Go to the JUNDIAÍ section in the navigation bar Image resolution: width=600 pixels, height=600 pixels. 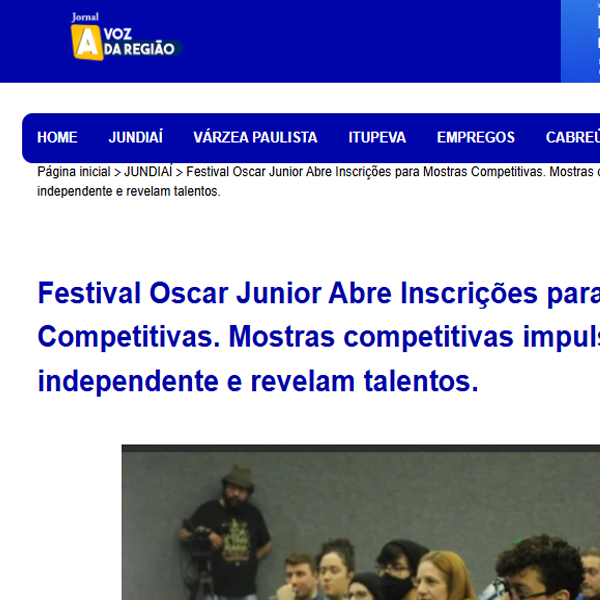tap(135, 137)
